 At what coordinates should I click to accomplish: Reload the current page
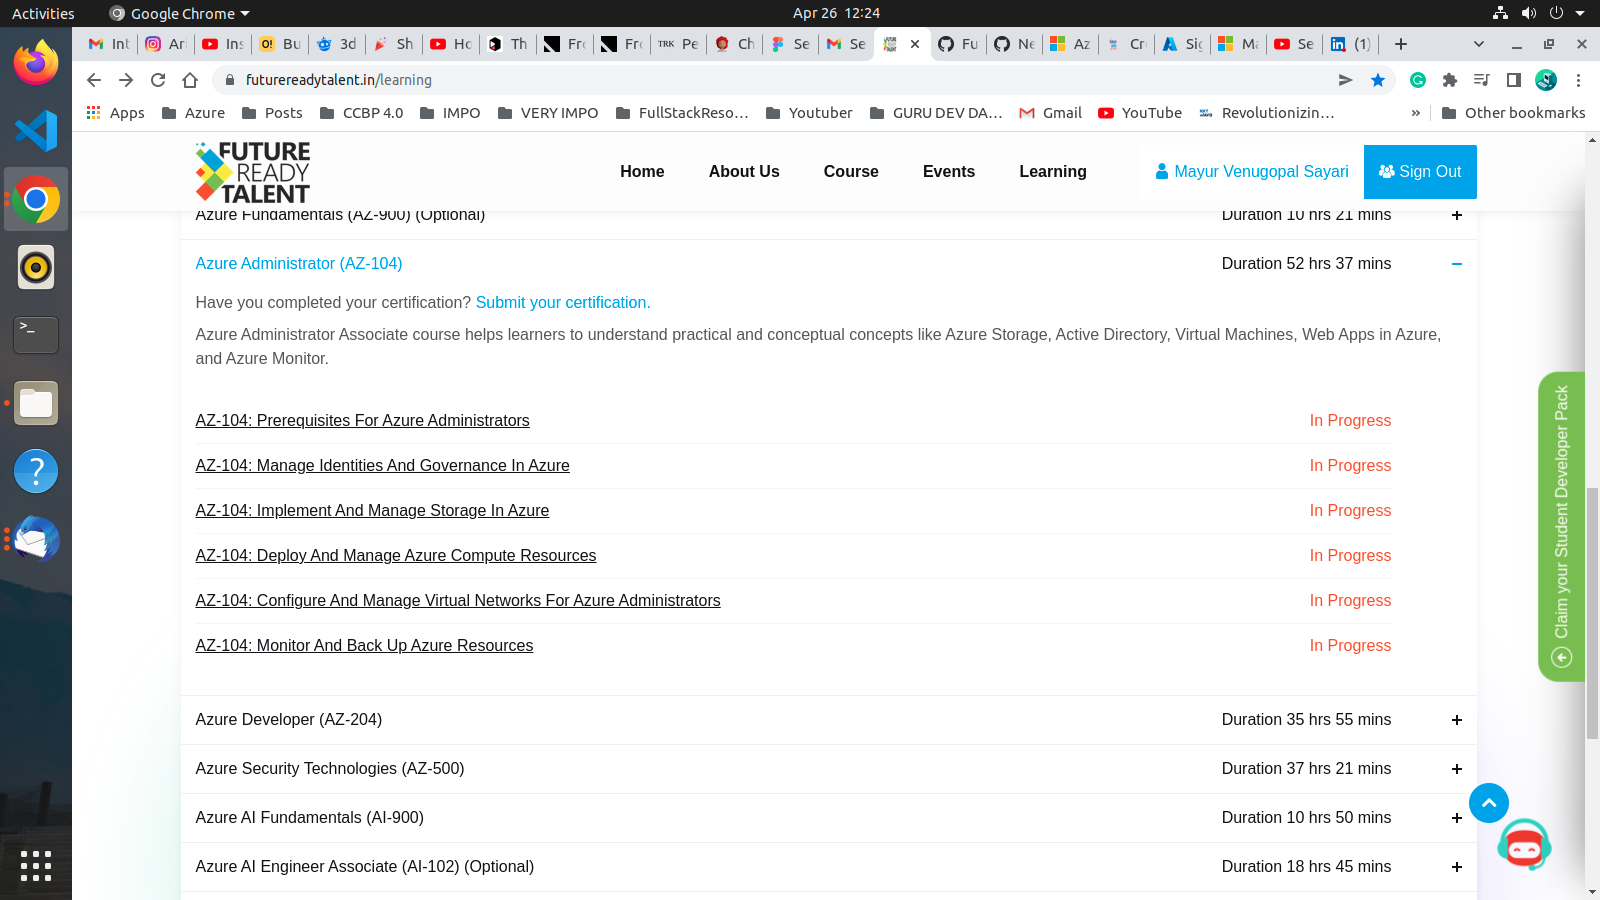click(x=158, y=80)
